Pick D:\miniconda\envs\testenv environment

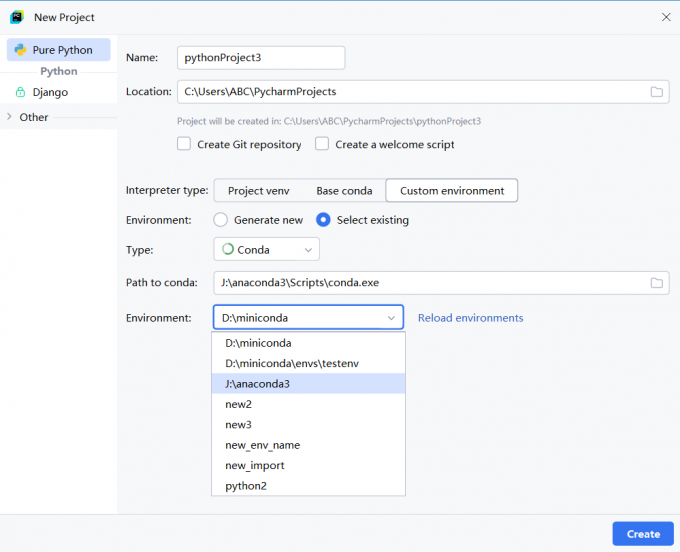click(x=308, y=363)
